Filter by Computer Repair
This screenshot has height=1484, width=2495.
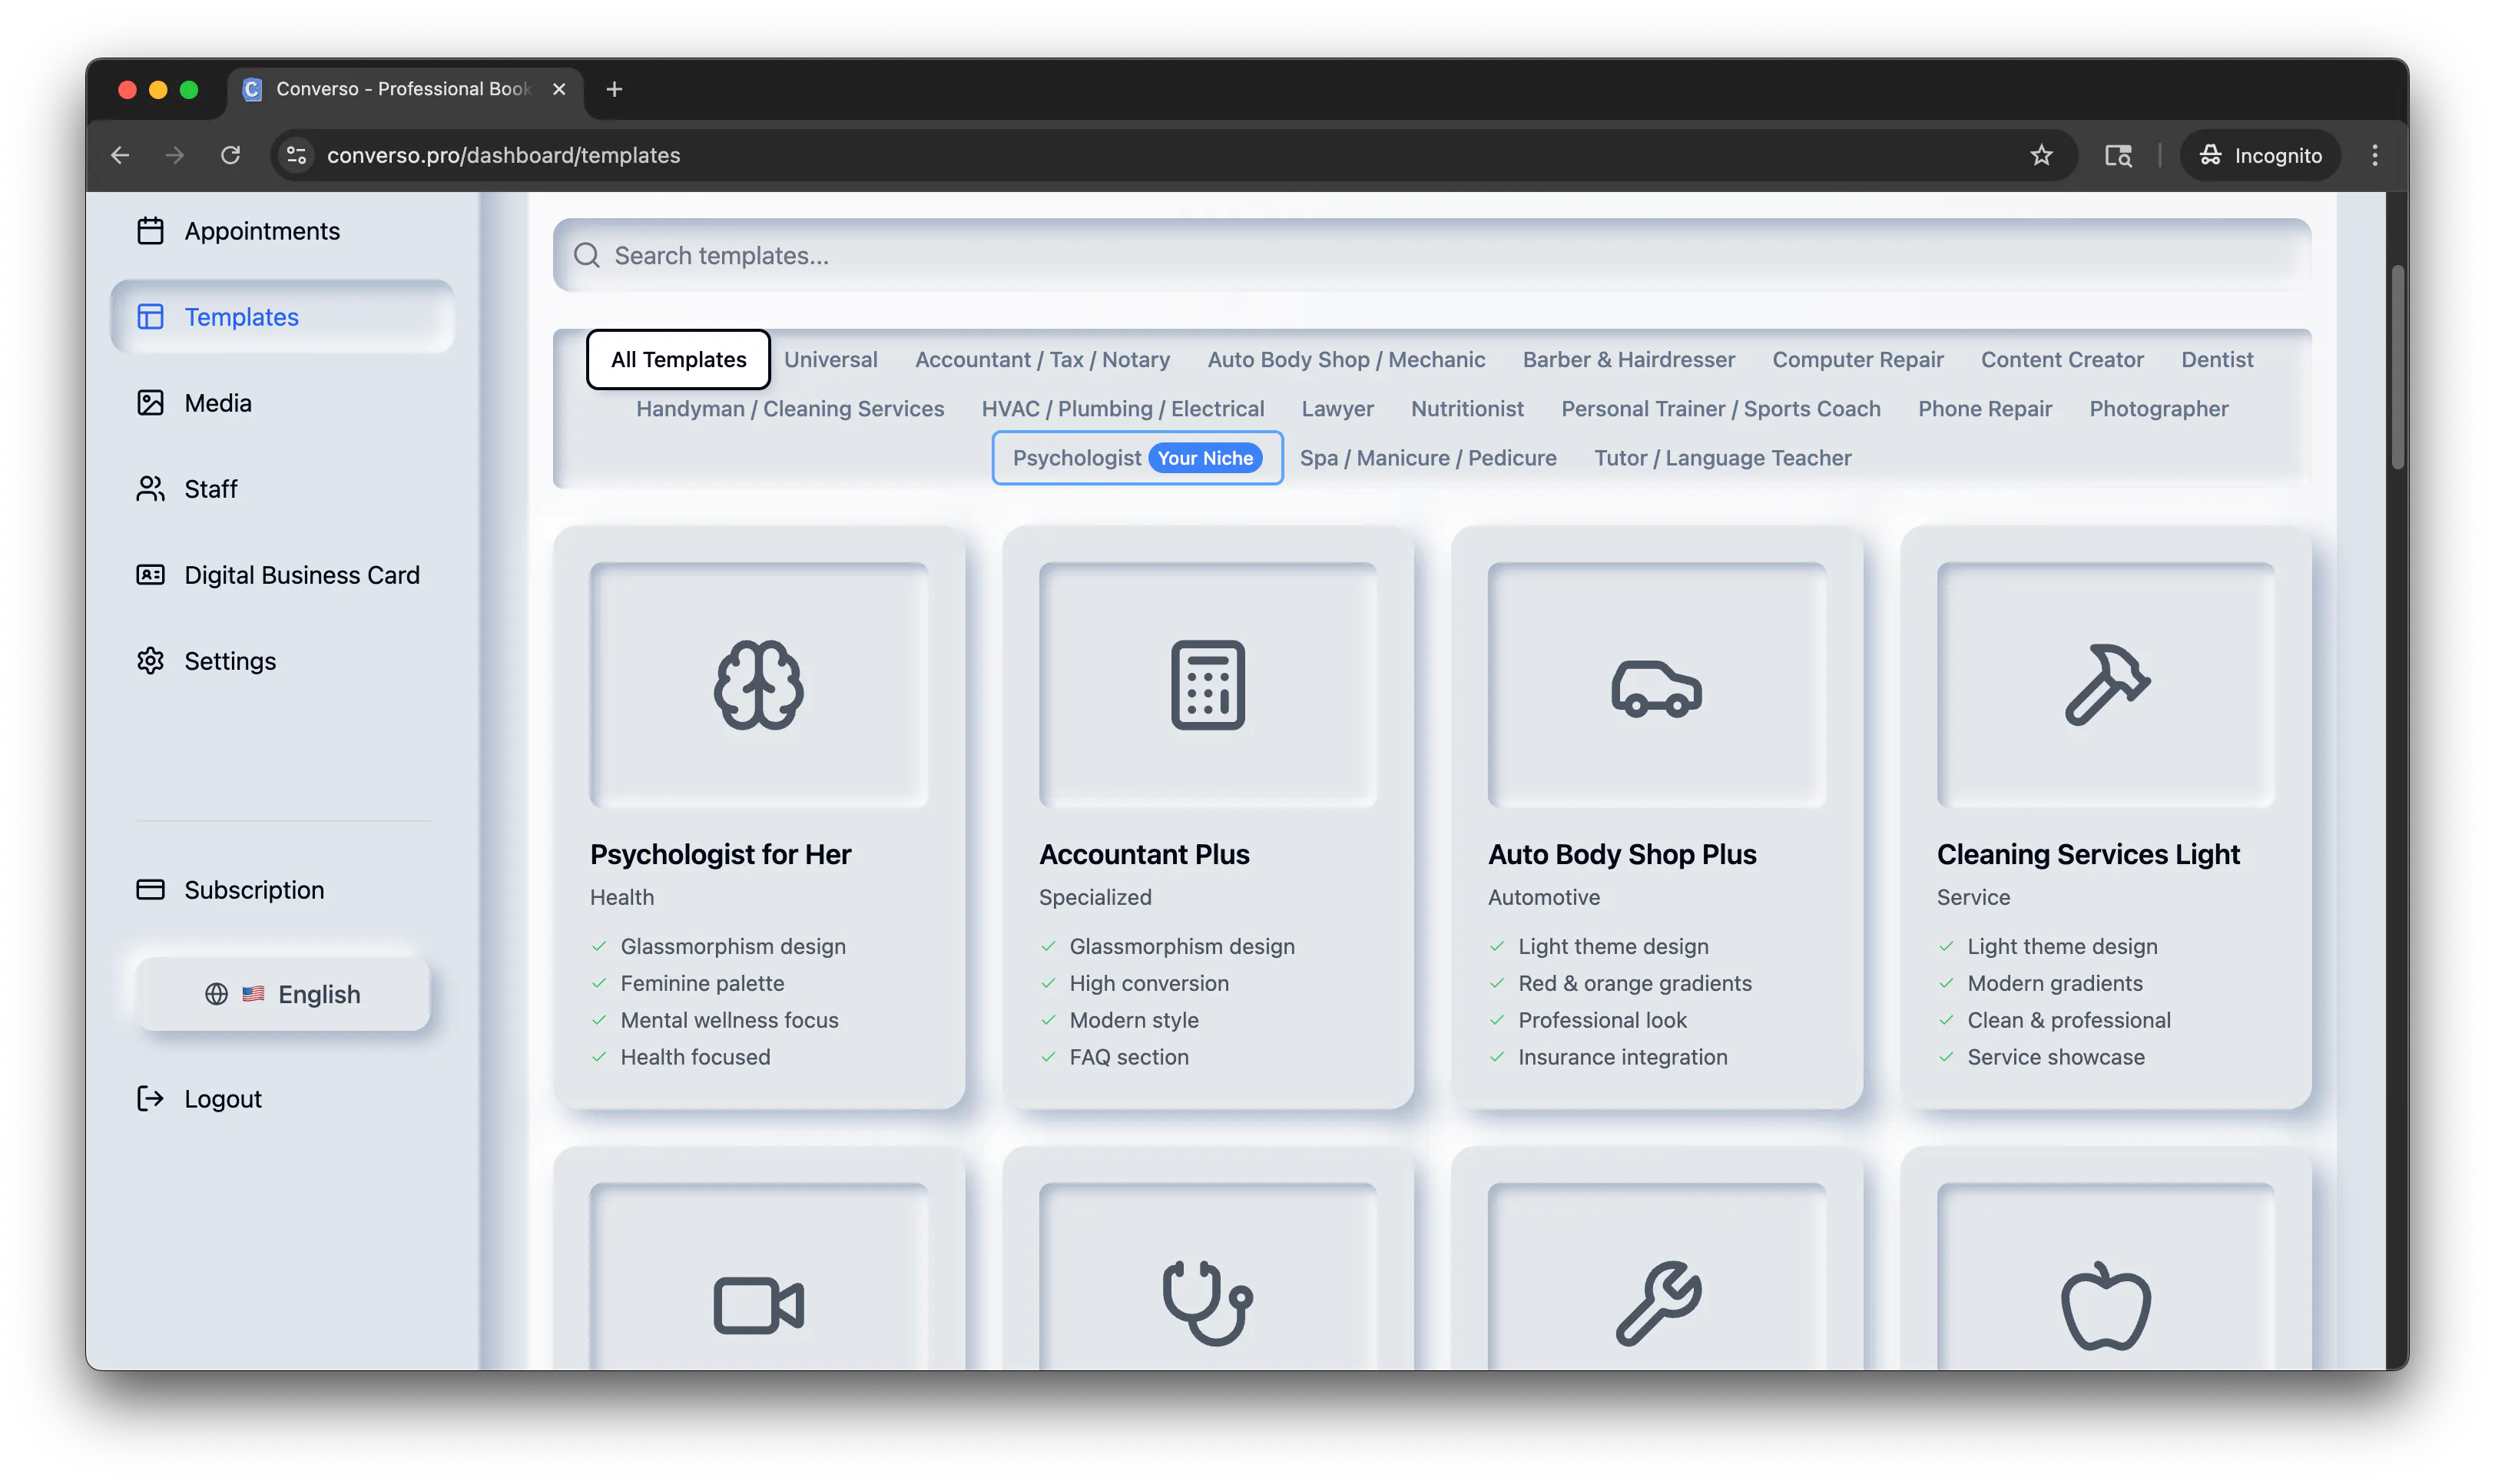coord(1857,359)
